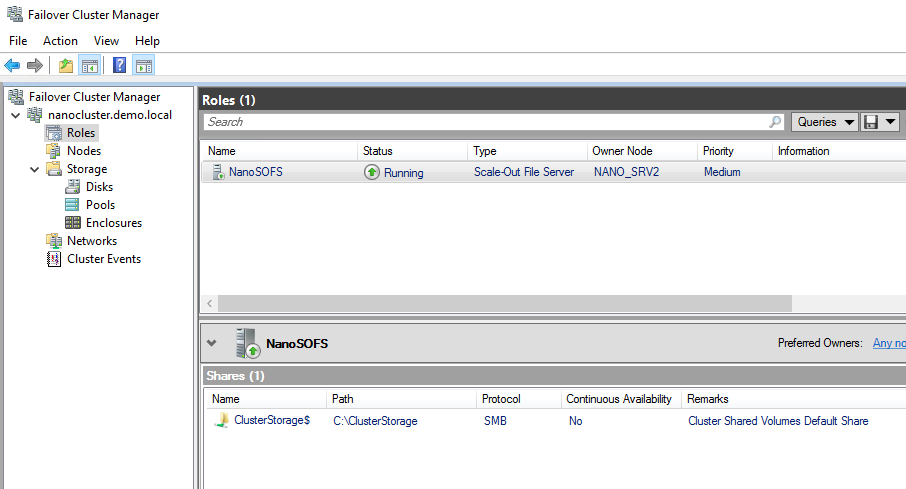Click the NanoSOFS server icon in the details pane
Screen dimensions: 906x489
click(248, 343)
